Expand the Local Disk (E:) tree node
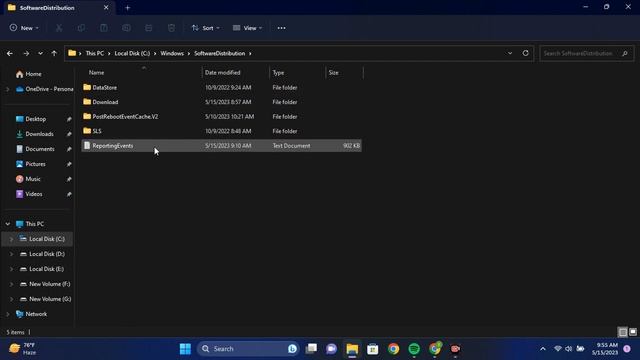The image size is (640, 360). [x=11, y=269]
